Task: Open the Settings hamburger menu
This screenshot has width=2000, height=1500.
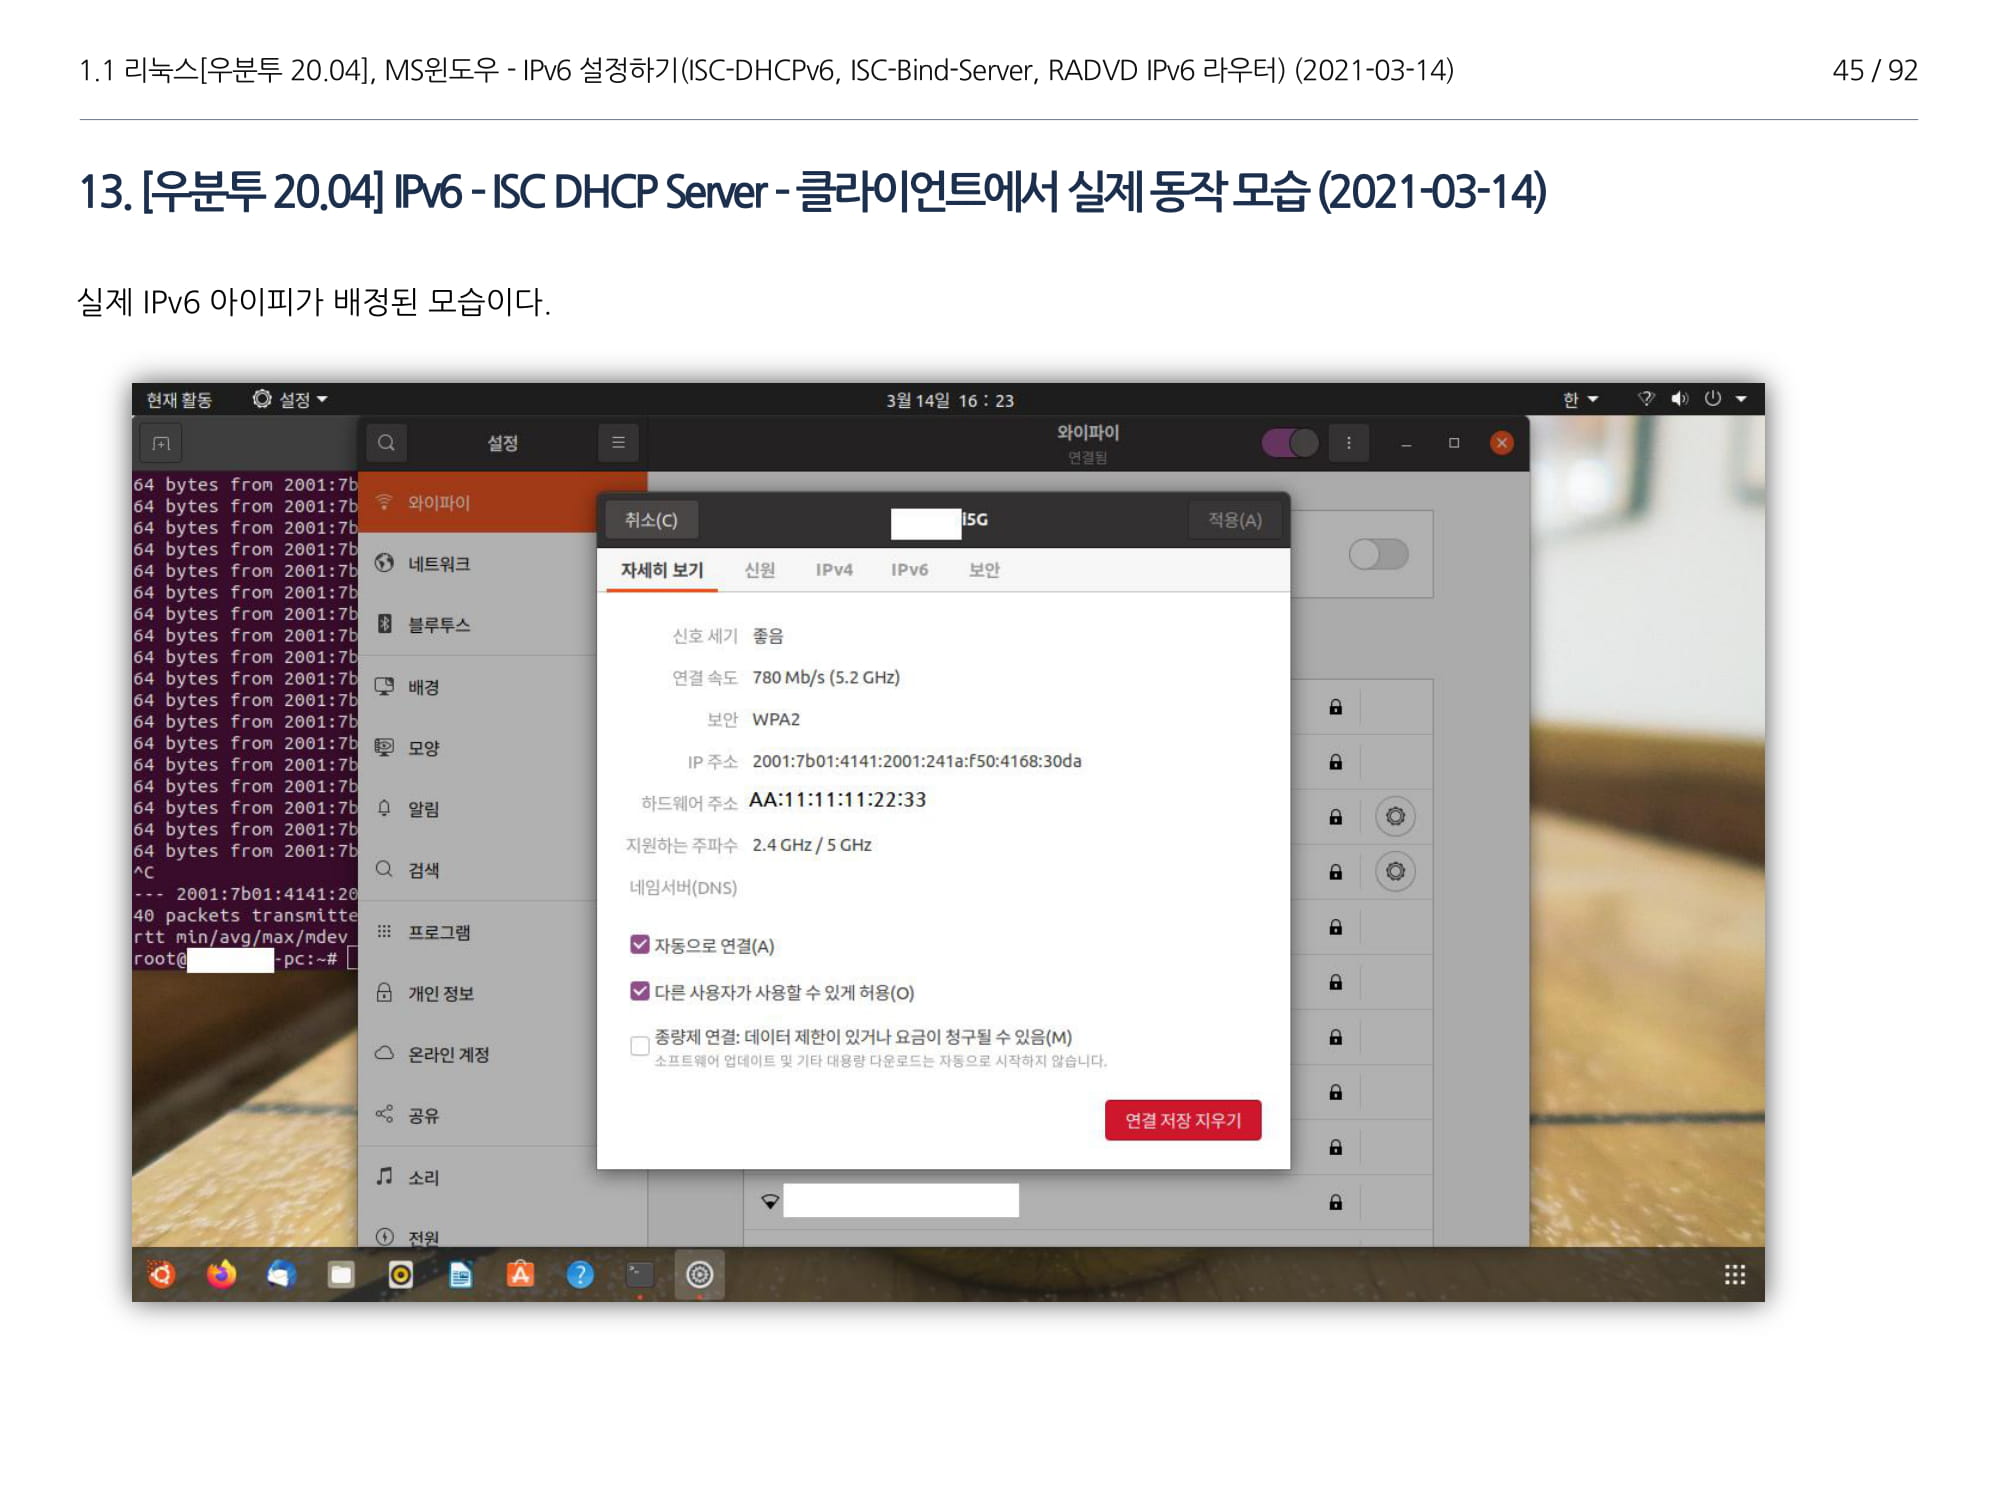Action: (618, 443)
